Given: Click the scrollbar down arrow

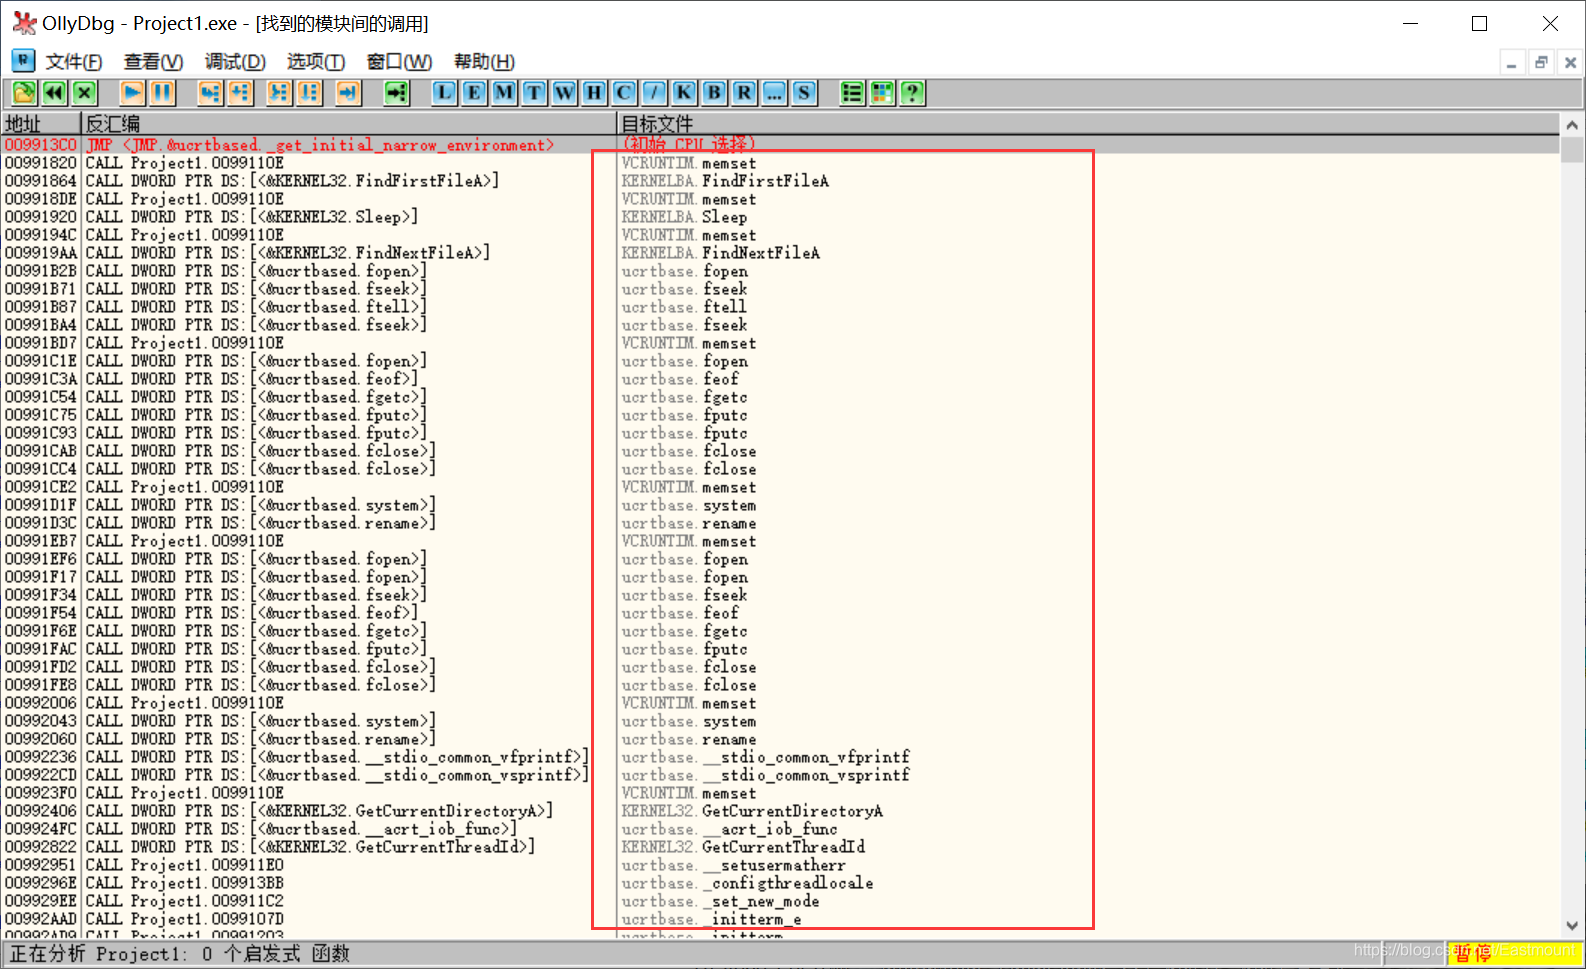Looking at the screenshot, I should pyautogui.click(x=1572, y=926).
